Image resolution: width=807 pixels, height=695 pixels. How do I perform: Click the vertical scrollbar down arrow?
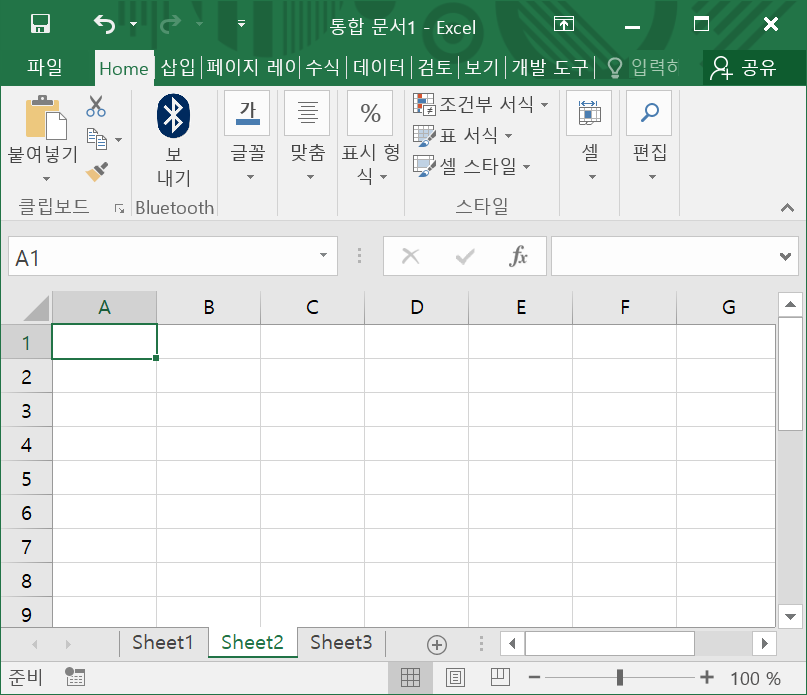tap(790, 616)
